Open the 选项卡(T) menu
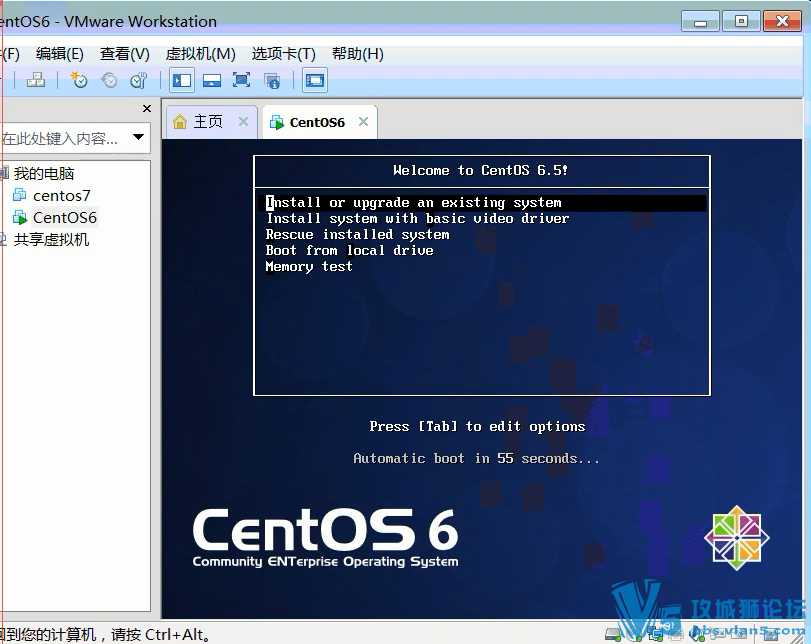The width and height of the screenshot is (811, 644). click(x=283, y=54)
